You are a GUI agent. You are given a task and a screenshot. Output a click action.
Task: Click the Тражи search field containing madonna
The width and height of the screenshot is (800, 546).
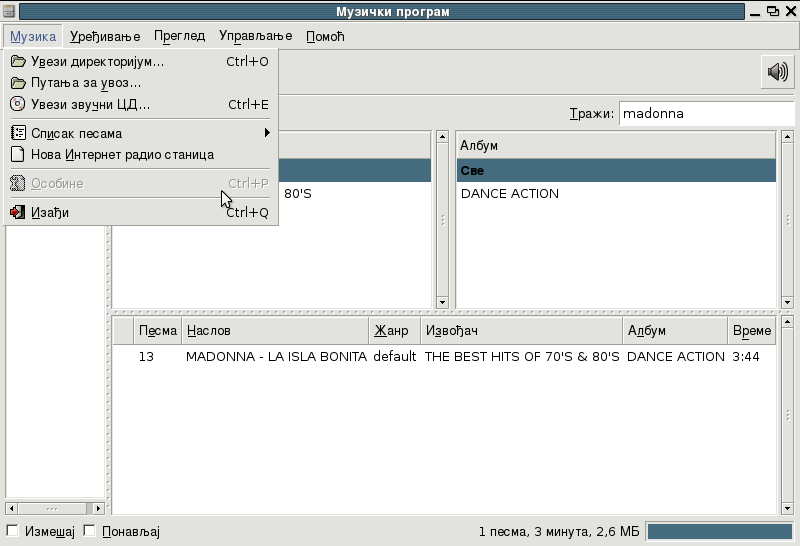(707, 113)
